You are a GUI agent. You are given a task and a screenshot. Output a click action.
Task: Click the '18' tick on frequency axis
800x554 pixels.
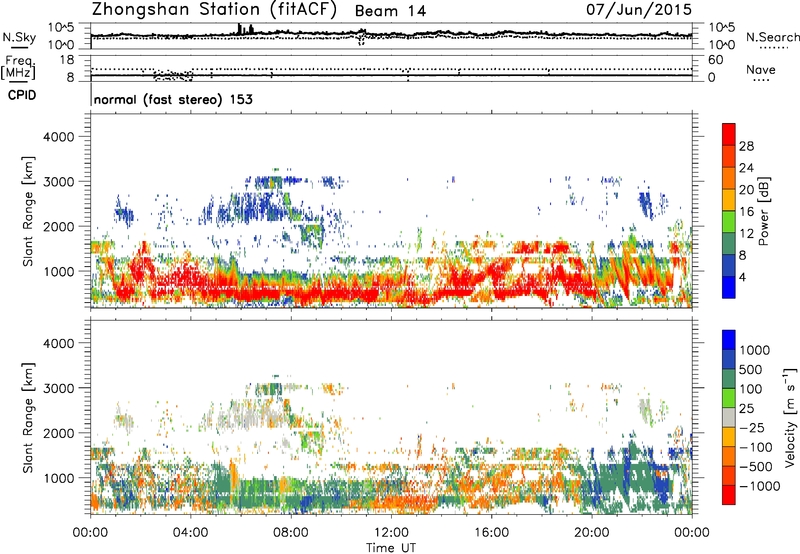pos(67,59)
